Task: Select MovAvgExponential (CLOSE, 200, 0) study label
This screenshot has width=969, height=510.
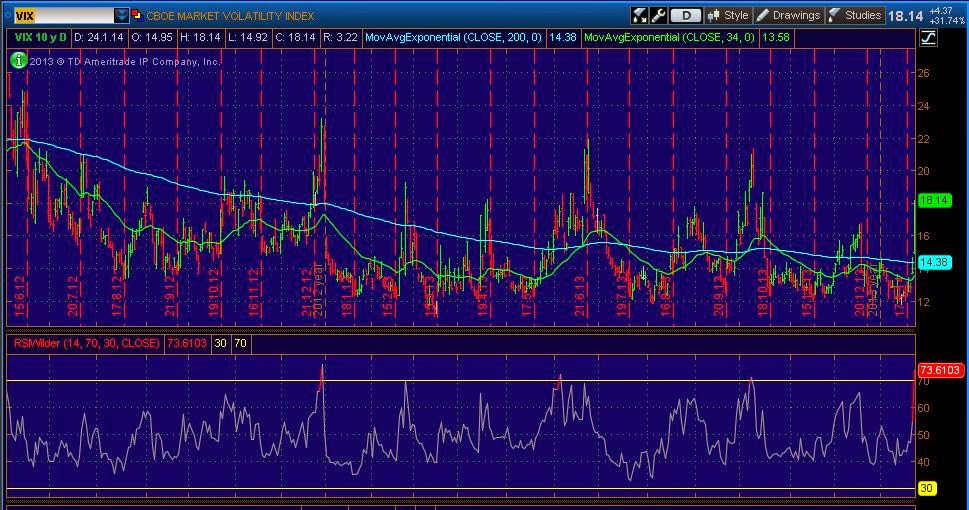Action: 454,37
